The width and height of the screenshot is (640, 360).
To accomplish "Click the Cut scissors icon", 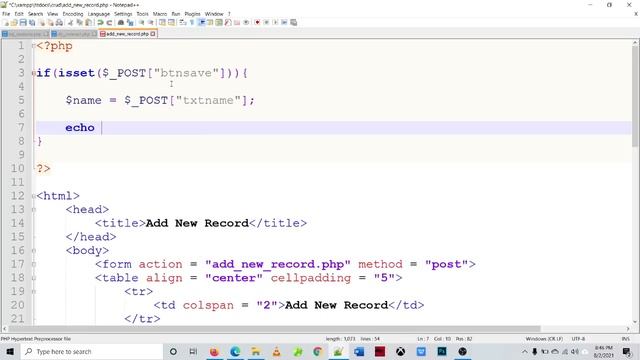I will (x=70, y=22).
